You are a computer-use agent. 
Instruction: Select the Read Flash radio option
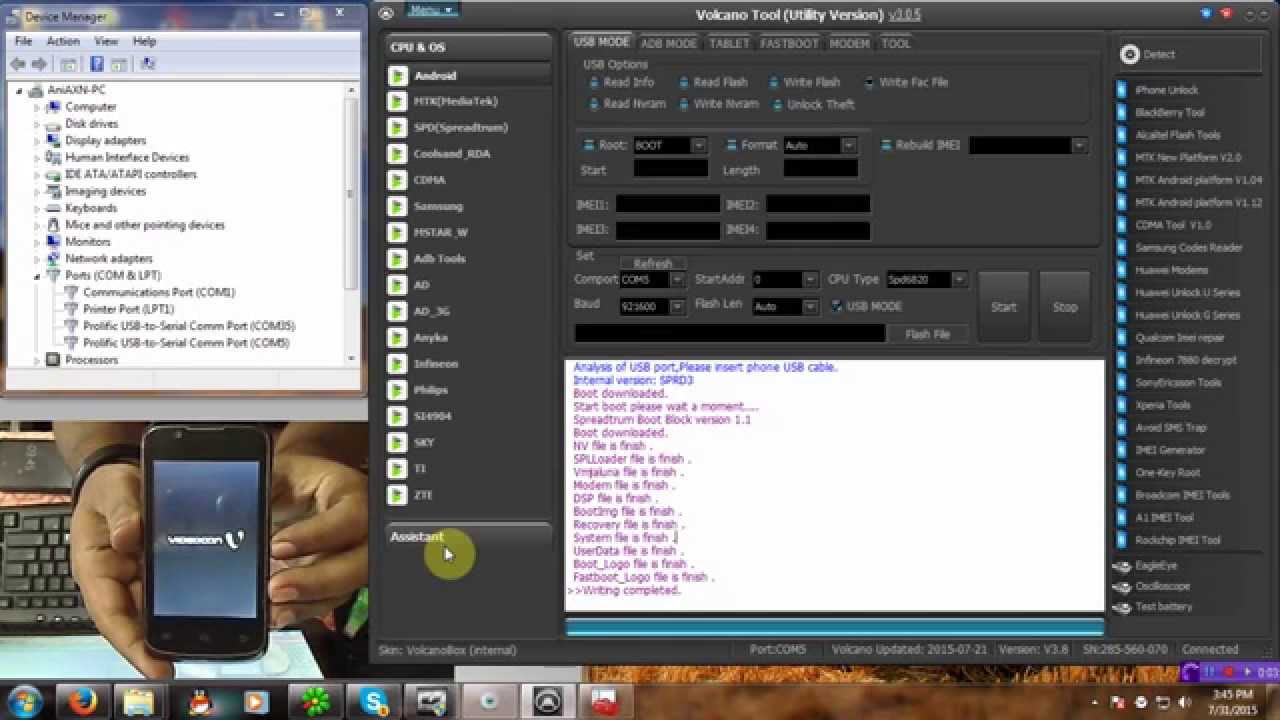(x=684, y=82)
